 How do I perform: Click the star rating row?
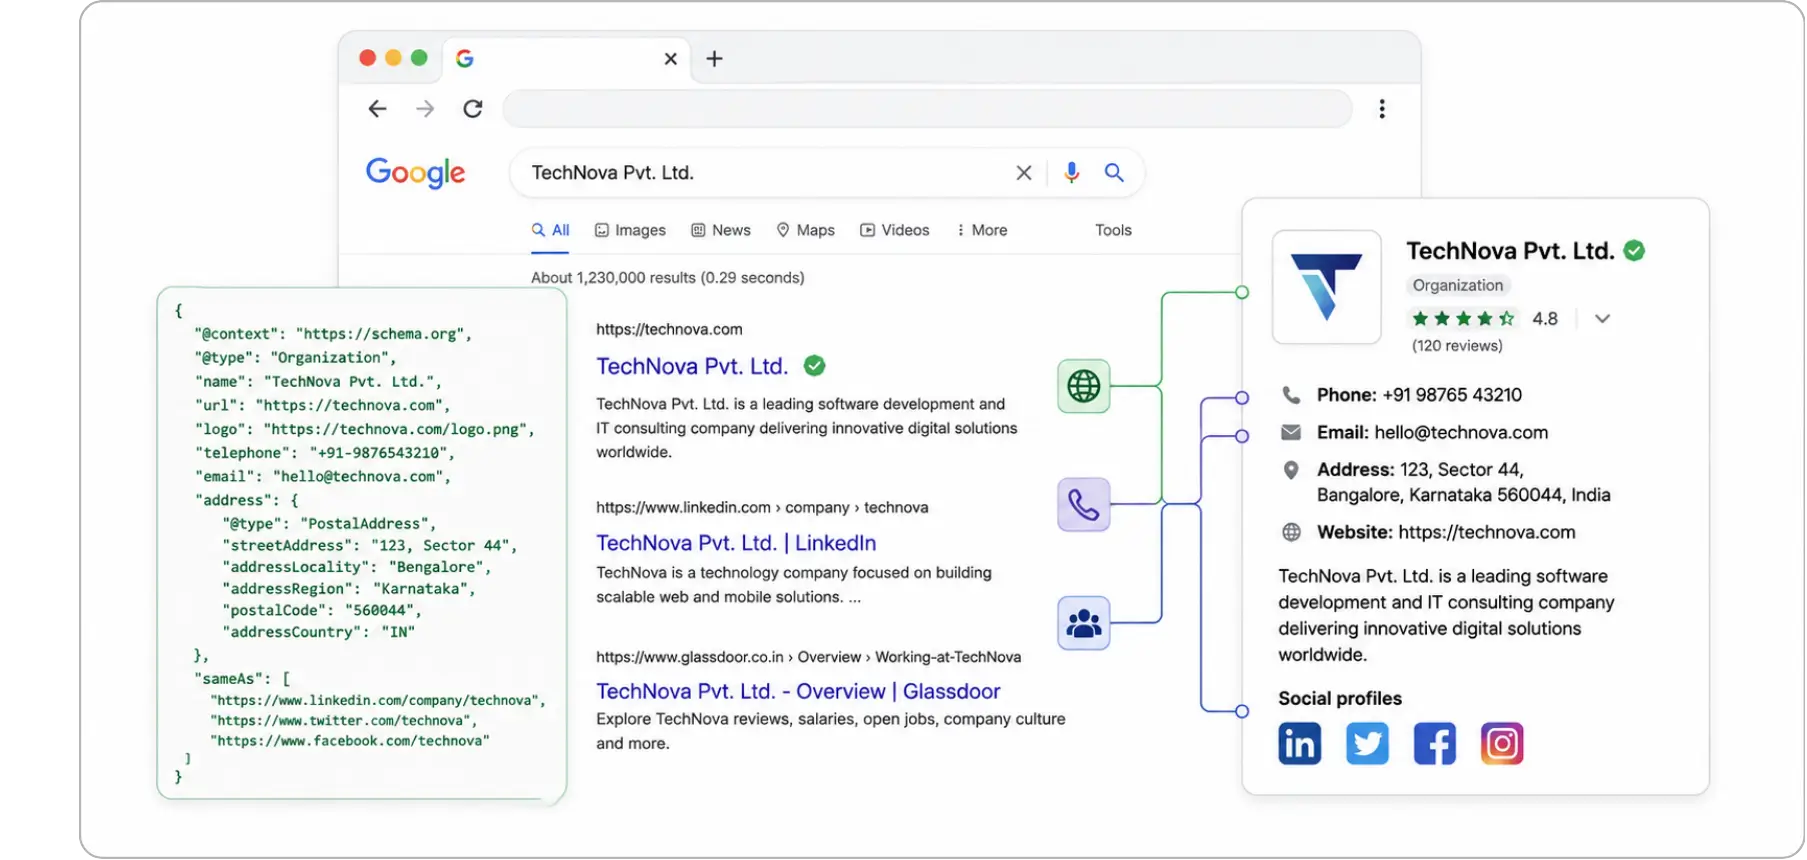(1463, 319)
